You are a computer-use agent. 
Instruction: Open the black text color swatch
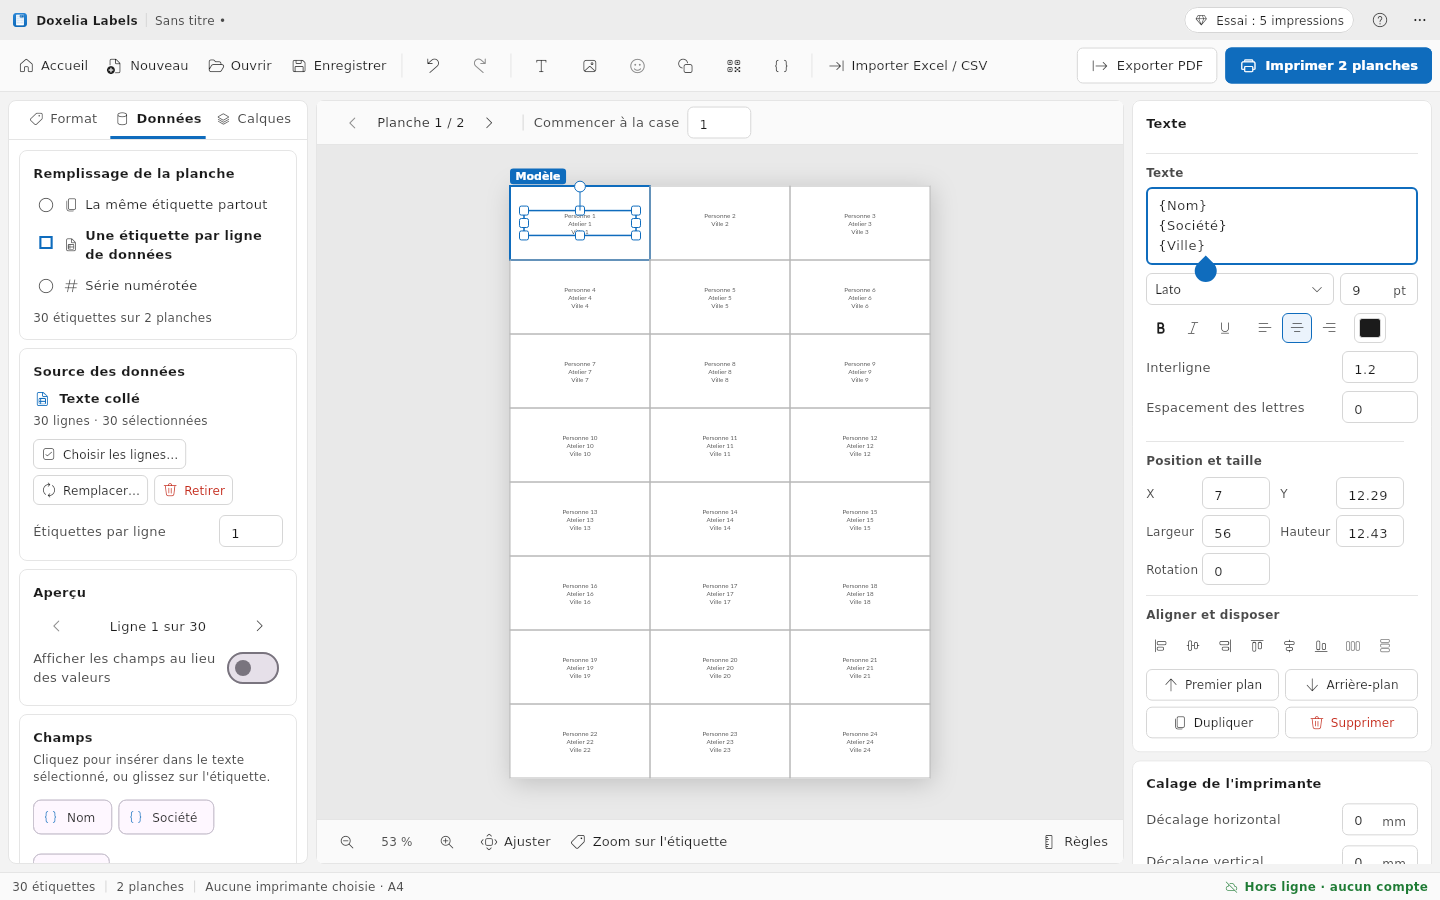(x=1370, y=328)
